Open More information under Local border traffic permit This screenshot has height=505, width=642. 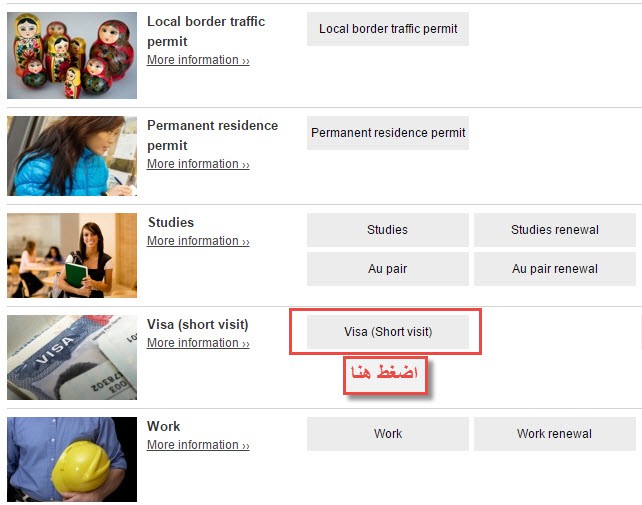coord(198,60)
